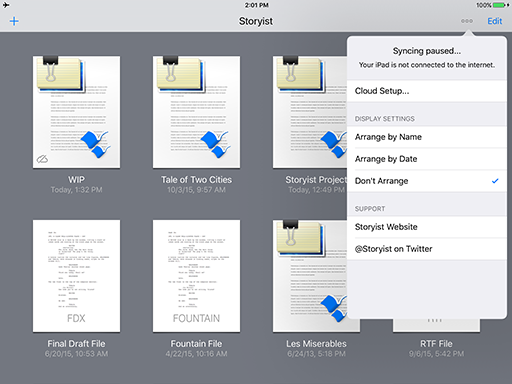
Task: Open Cloud Setup settings
Action: [427, 91]
